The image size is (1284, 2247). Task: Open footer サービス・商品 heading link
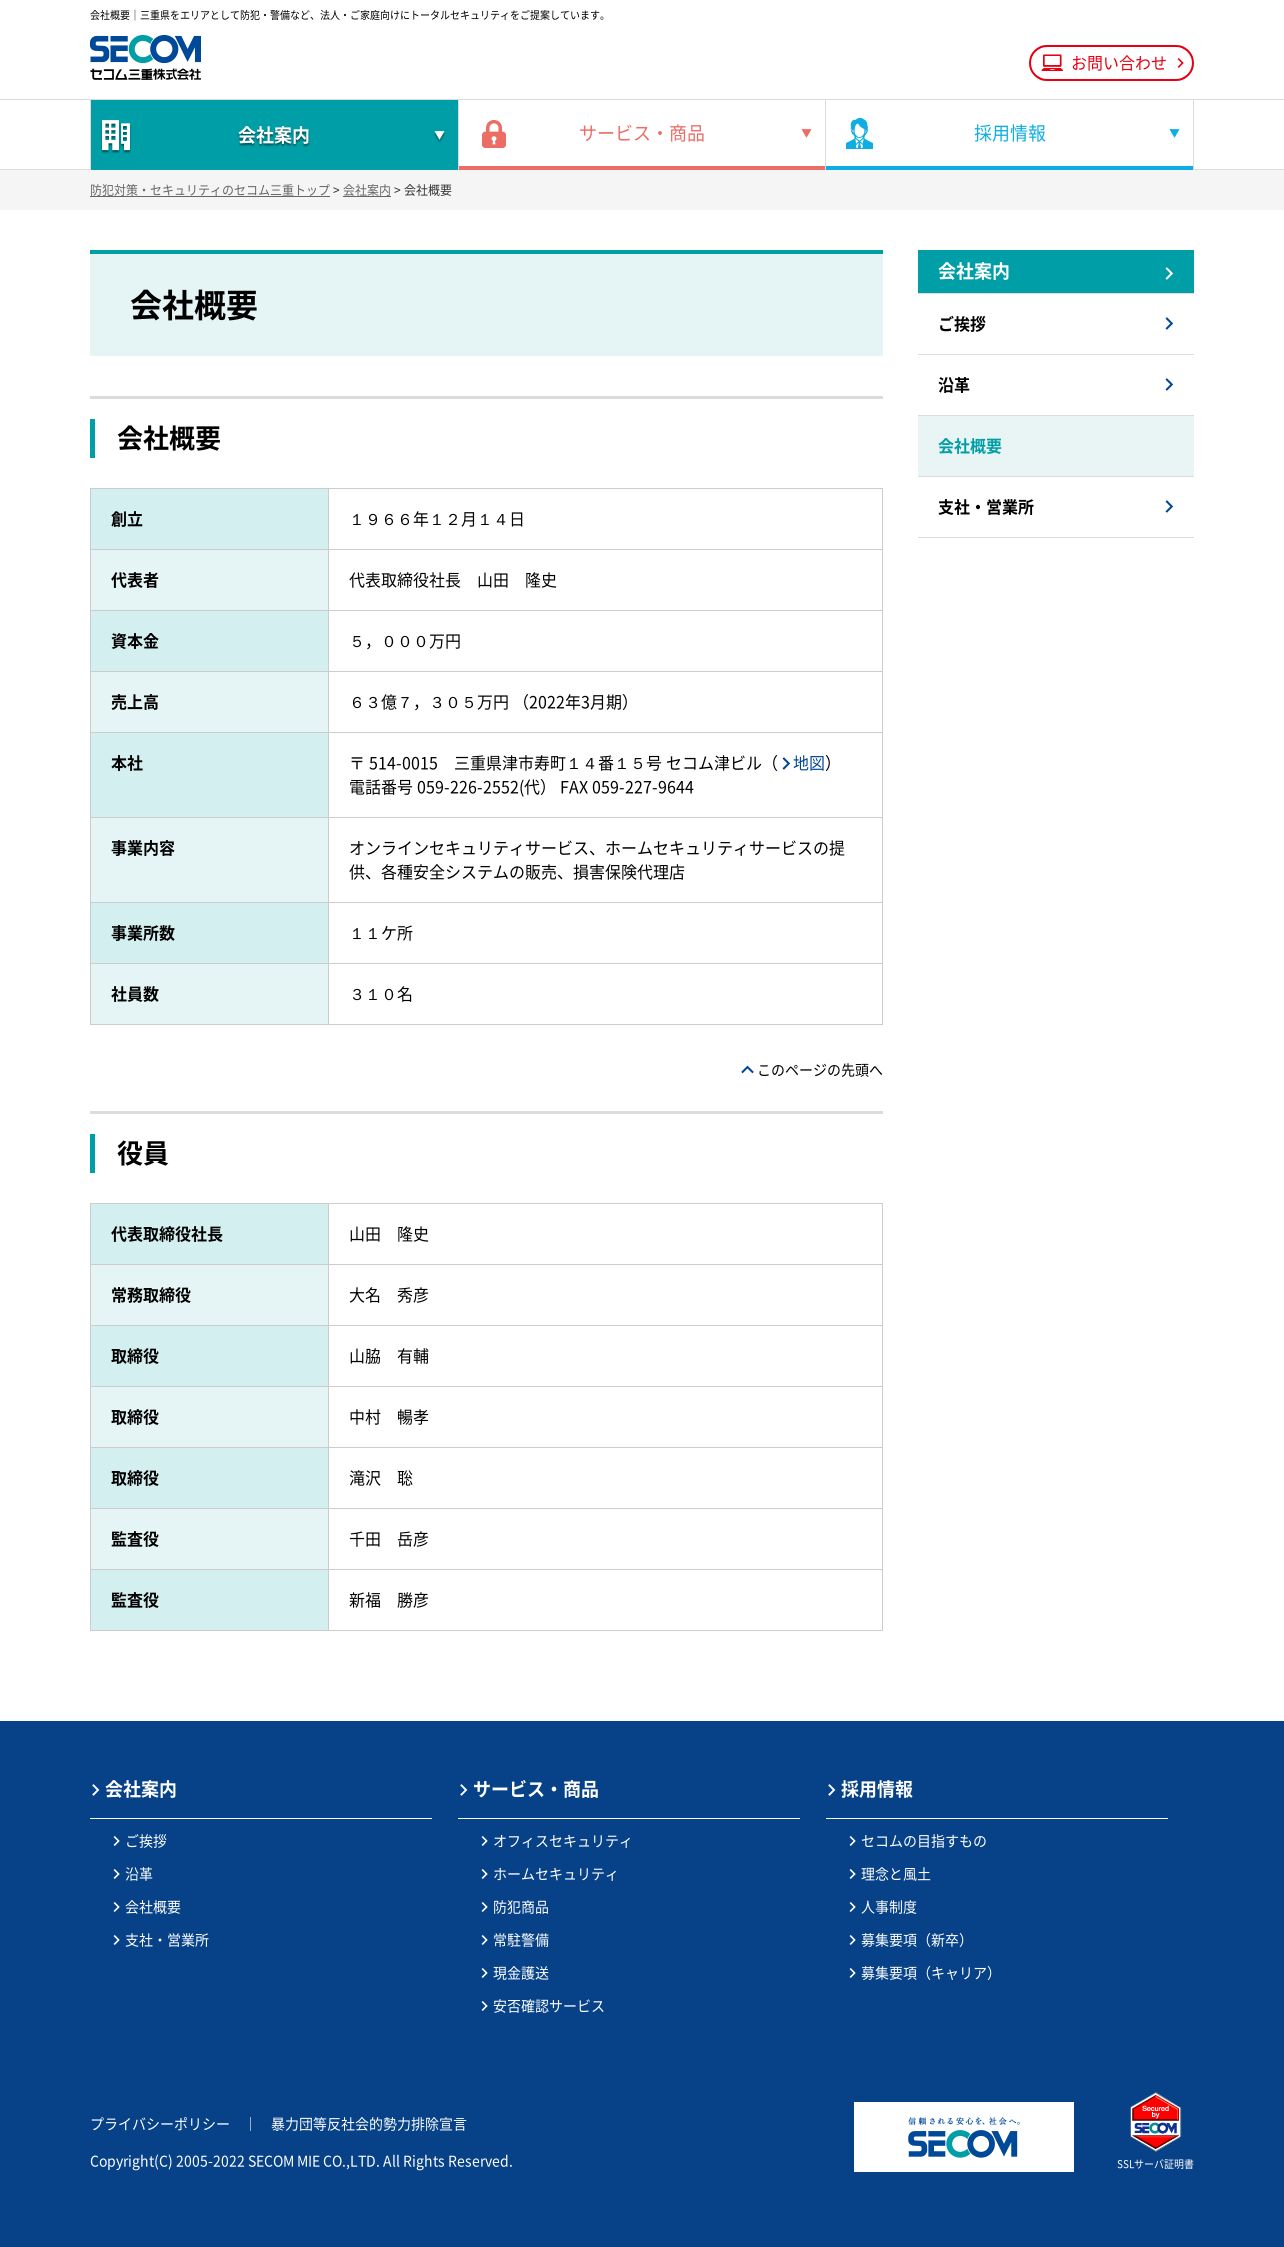[529, 1789]
